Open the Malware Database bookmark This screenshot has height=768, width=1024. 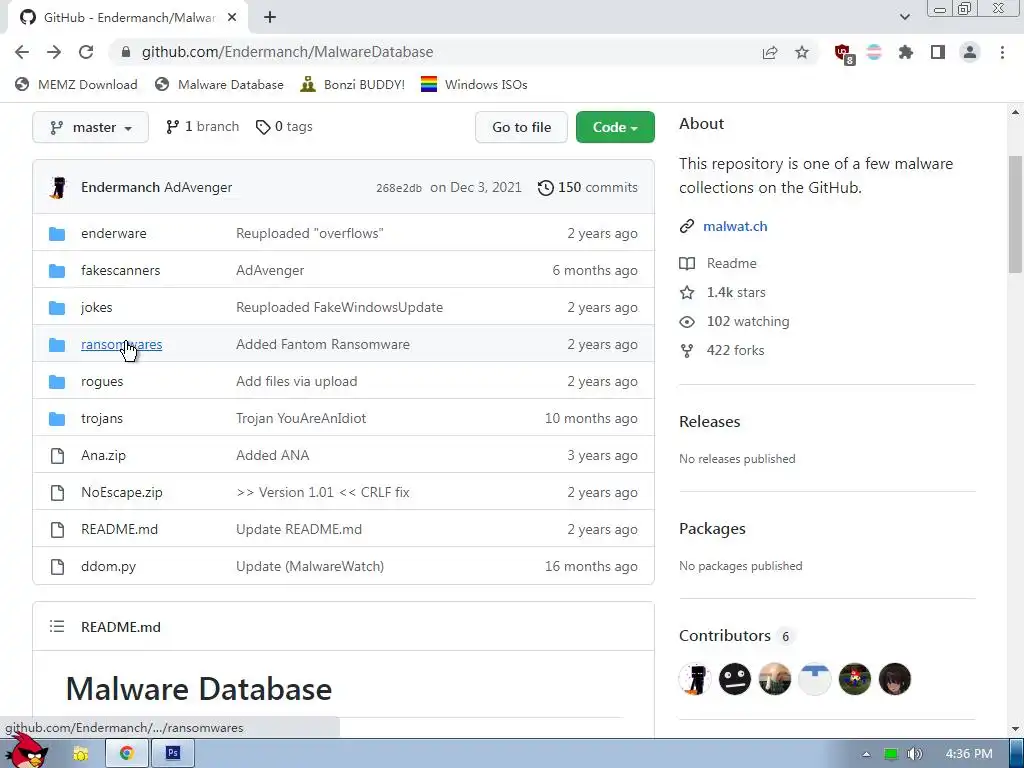pos(219,85)
